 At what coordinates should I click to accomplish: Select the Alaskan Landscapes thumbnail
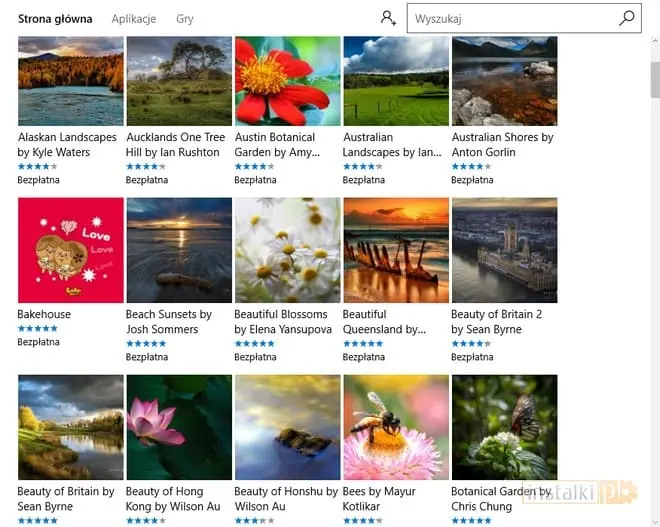click(70, 81)
